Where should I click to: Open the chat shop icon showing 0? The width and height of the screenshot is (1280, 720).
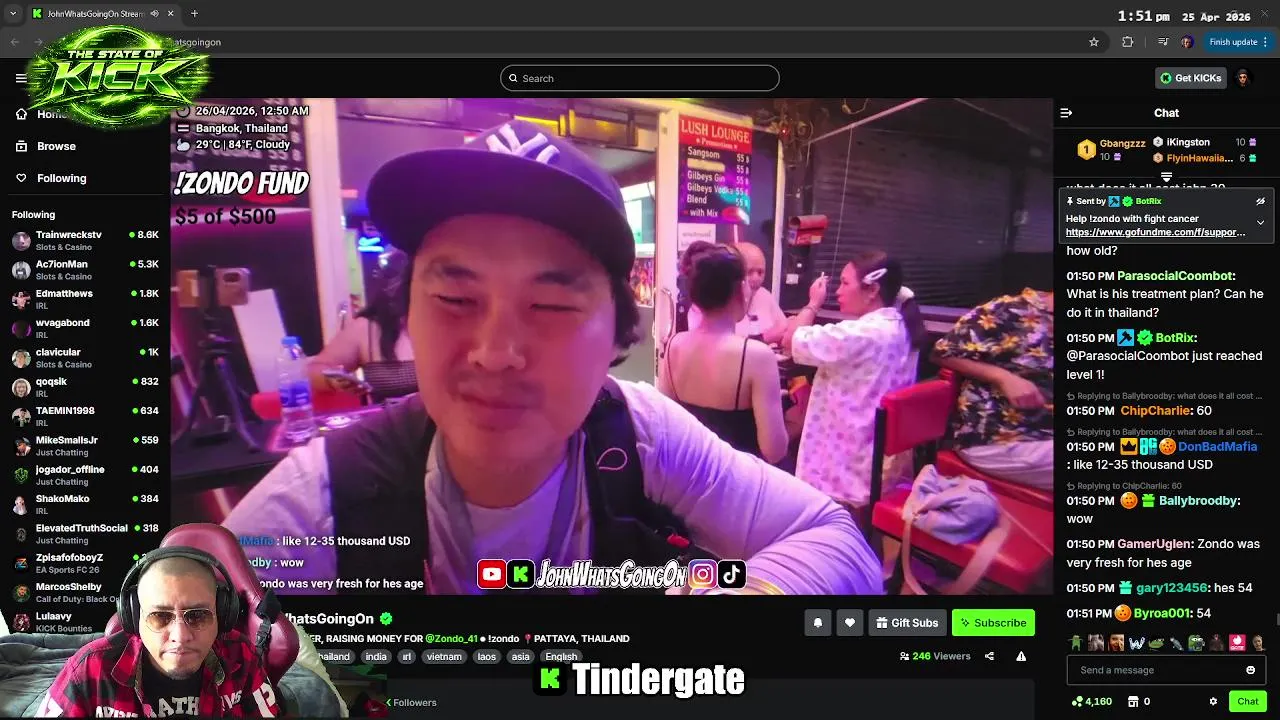point(1139,701)
